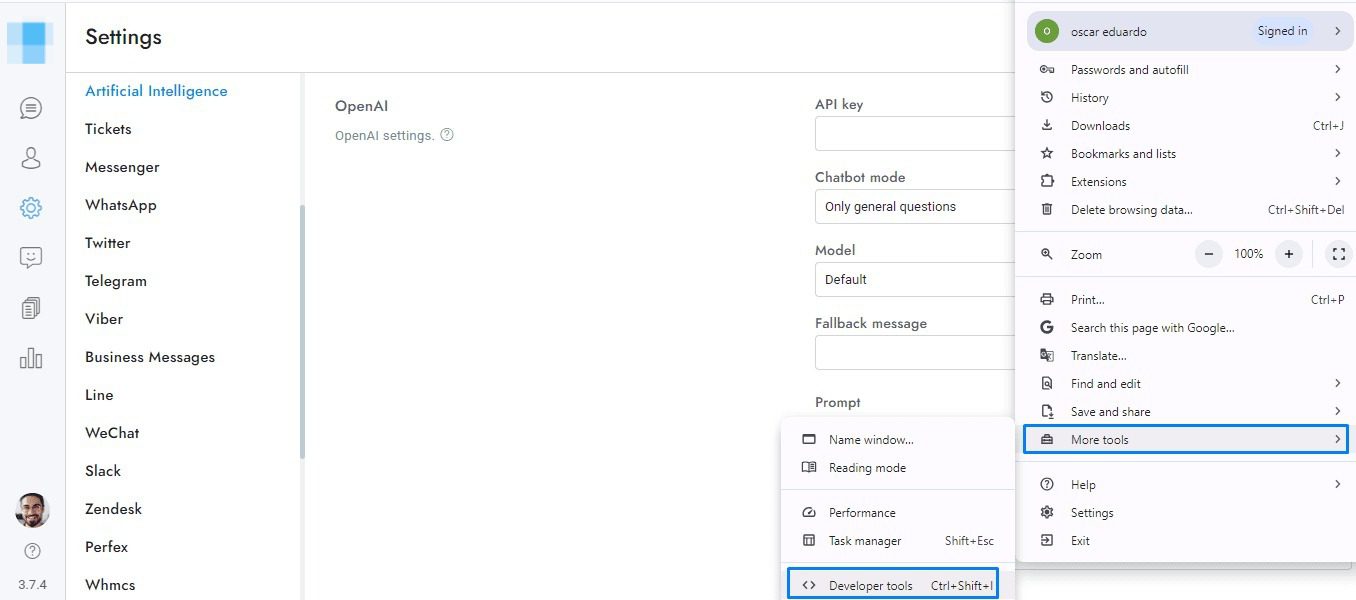Open the reports bar chart icon

point(31,358)
